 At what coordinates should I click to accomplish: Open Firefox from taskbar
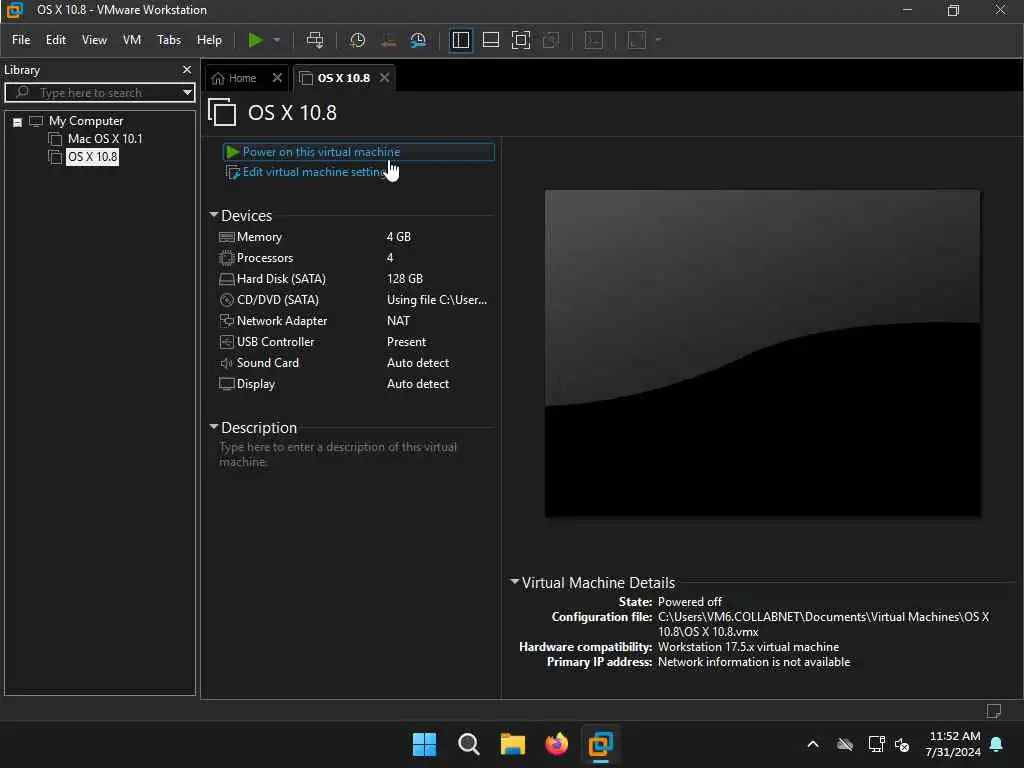556,744
